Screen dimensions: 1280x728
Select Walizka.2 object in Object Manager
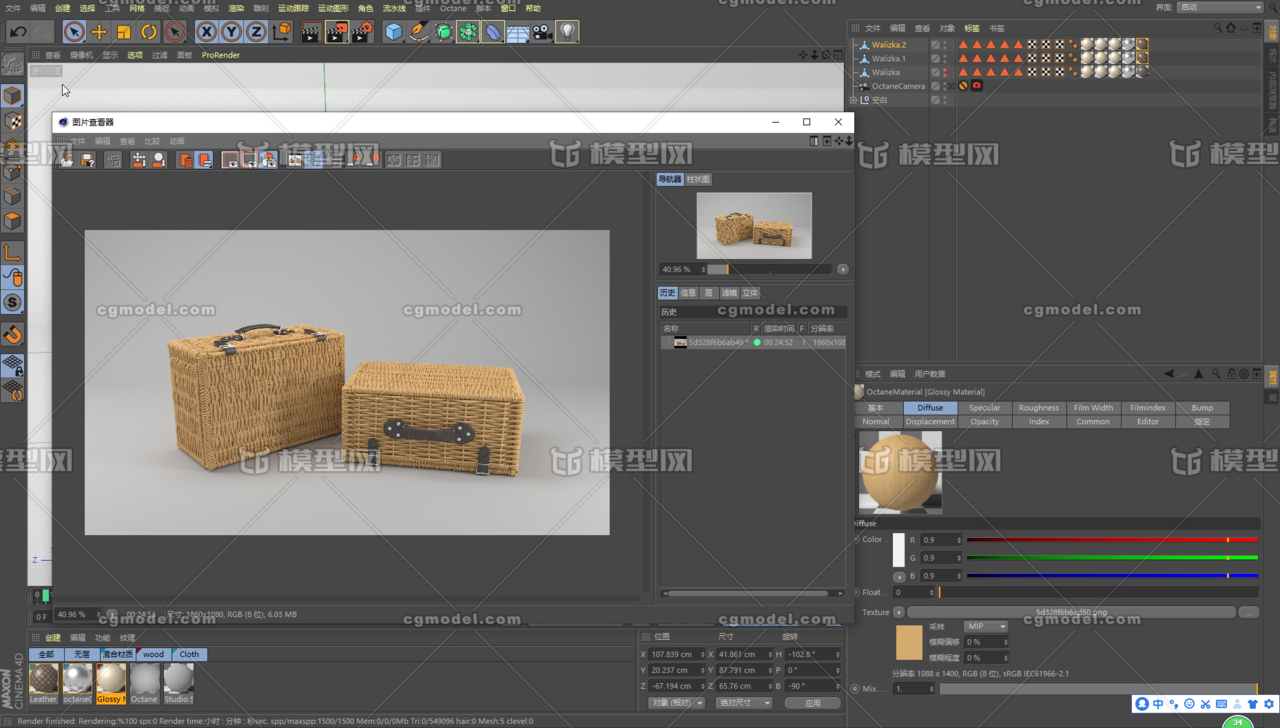tap(889, 45)
